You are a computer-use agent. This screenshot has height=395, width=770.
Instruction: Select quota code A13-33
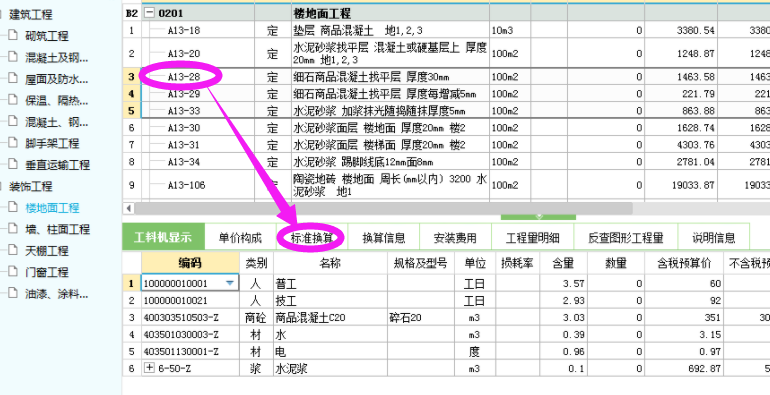(184, 111)
